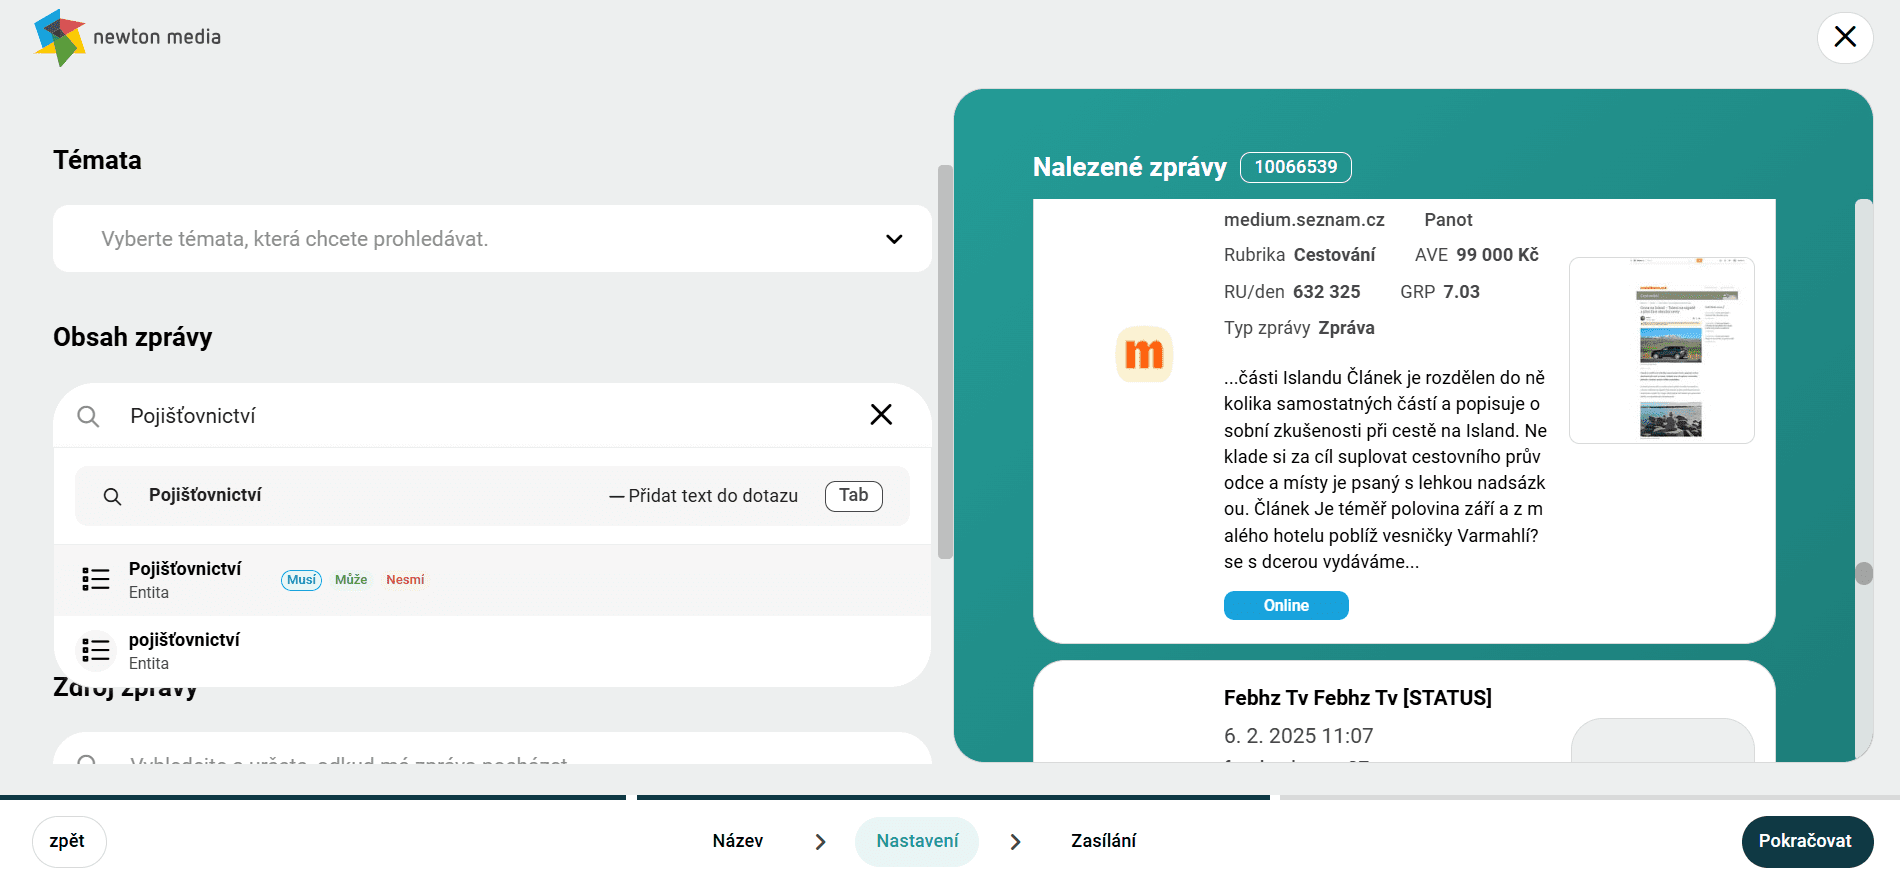Viewport: 1900px width, 879px height.
Task: Focus the Pojišťovnictví search input
Action: pyautogui.click(x=490, y=416)
